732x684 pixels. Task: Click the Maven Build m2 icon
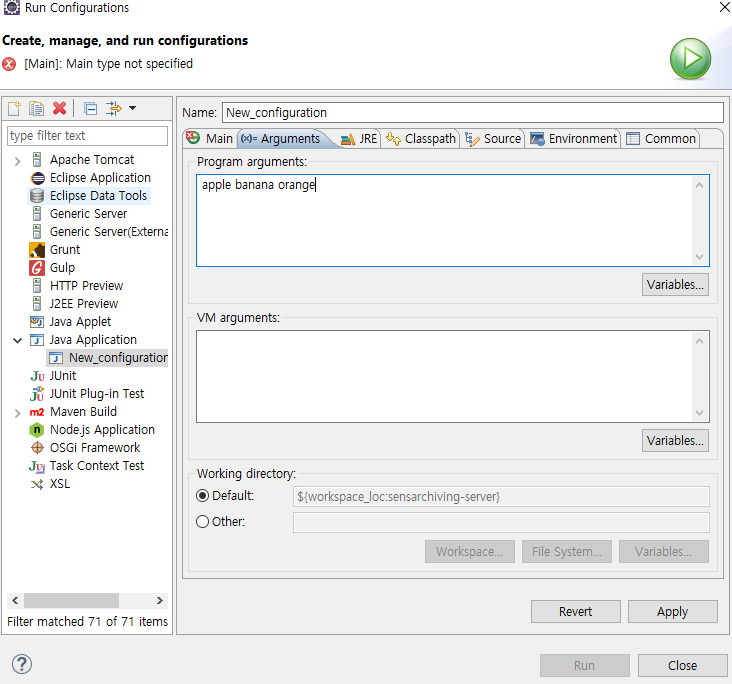click(37, 412)
